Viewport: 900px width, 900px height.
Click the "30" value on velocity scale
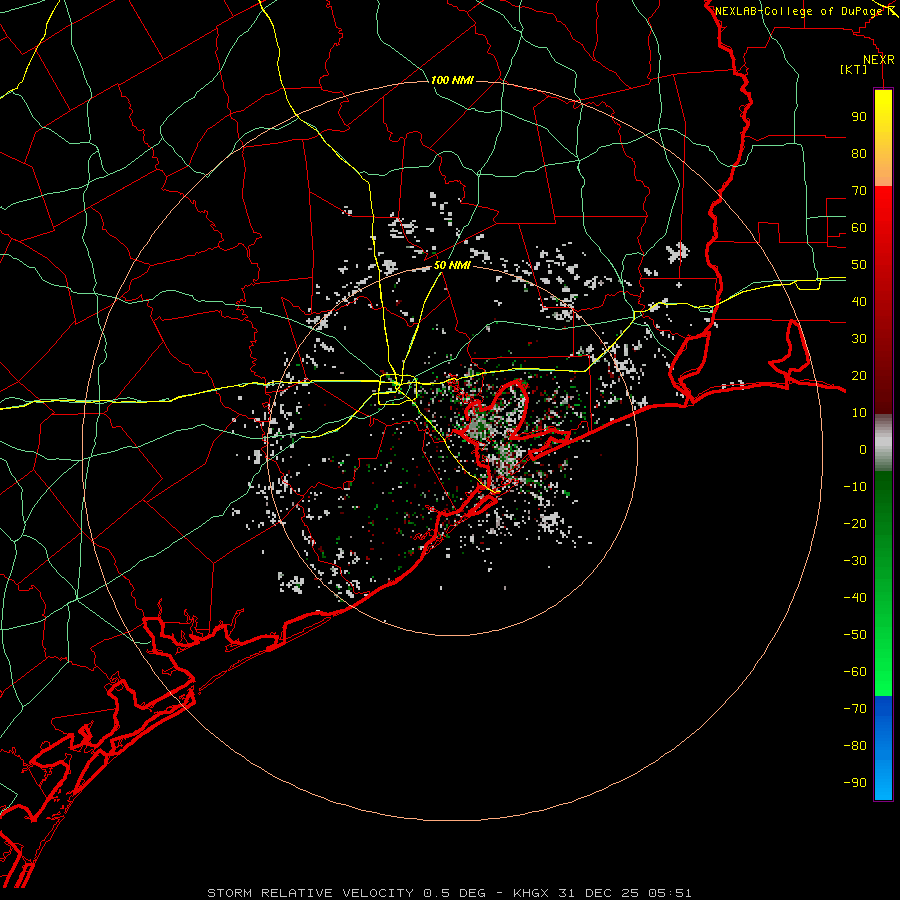tap(859, 339)
